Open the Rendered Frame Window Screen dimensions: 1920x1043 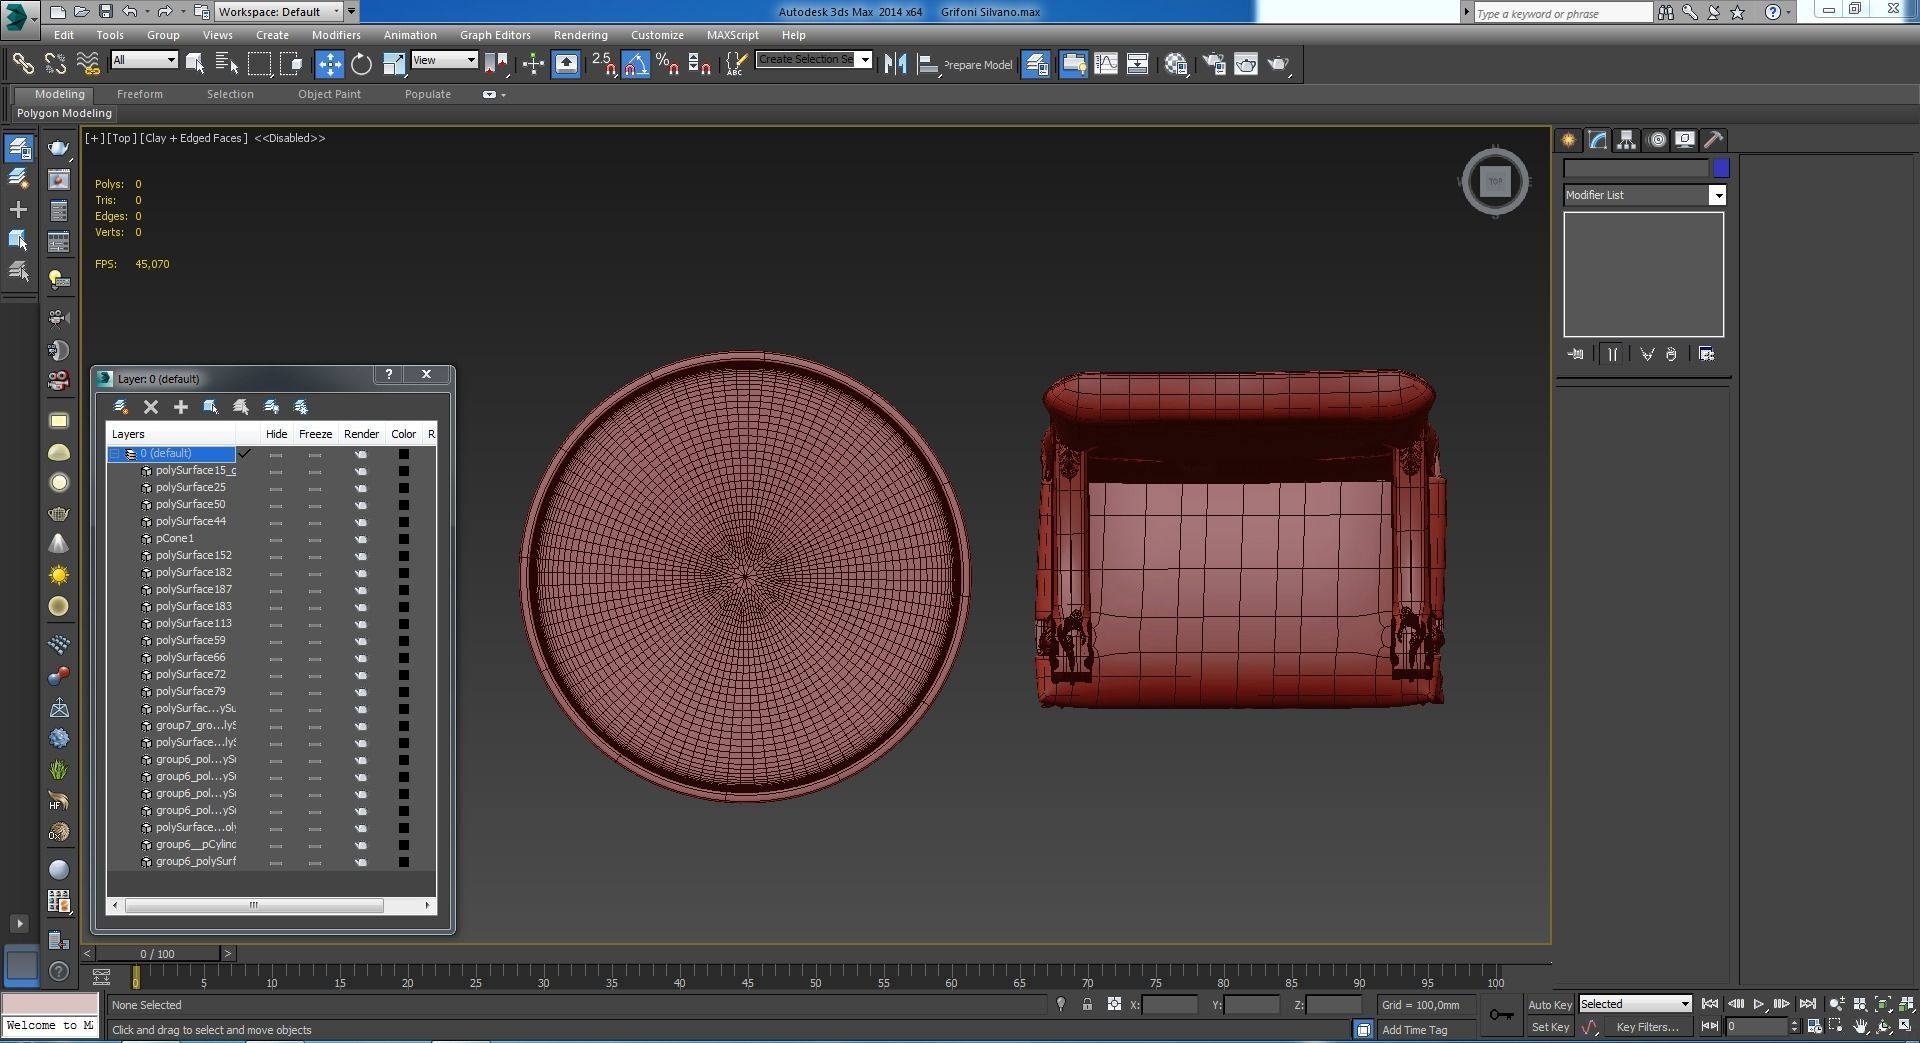(x=1246, y=64)
